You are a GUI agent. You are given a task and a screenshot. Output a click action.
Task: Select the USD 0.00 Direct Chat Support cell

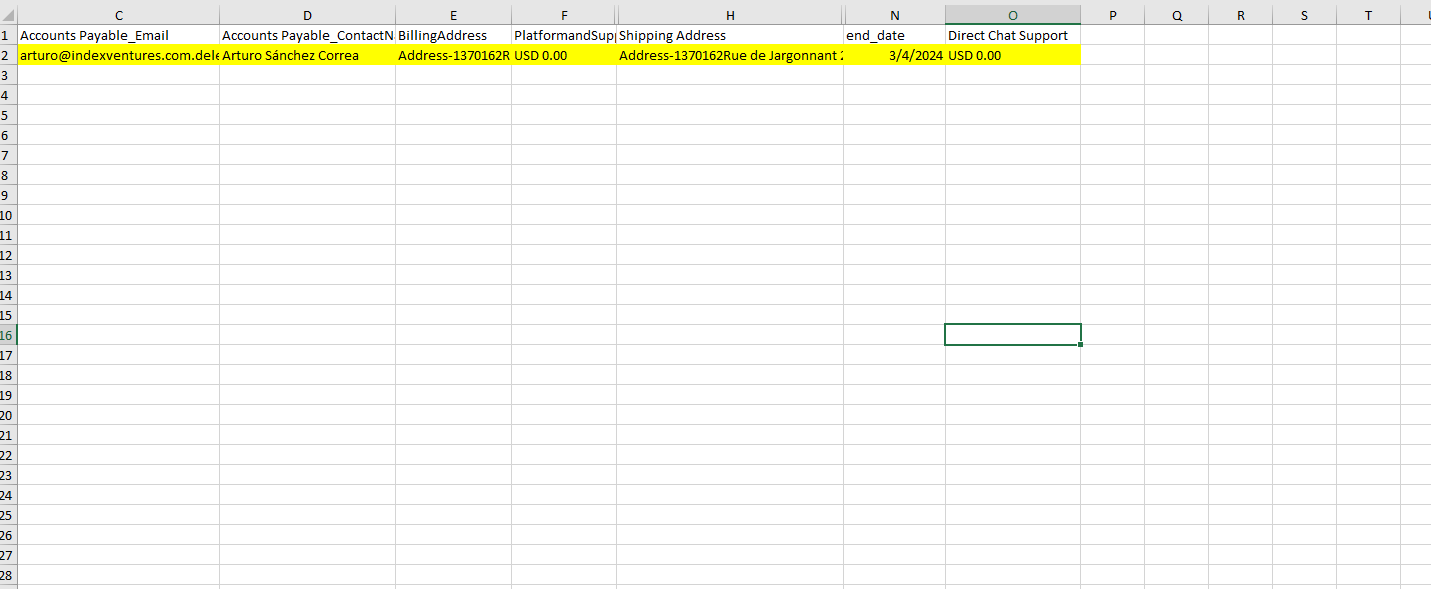tap(1012, 55)
